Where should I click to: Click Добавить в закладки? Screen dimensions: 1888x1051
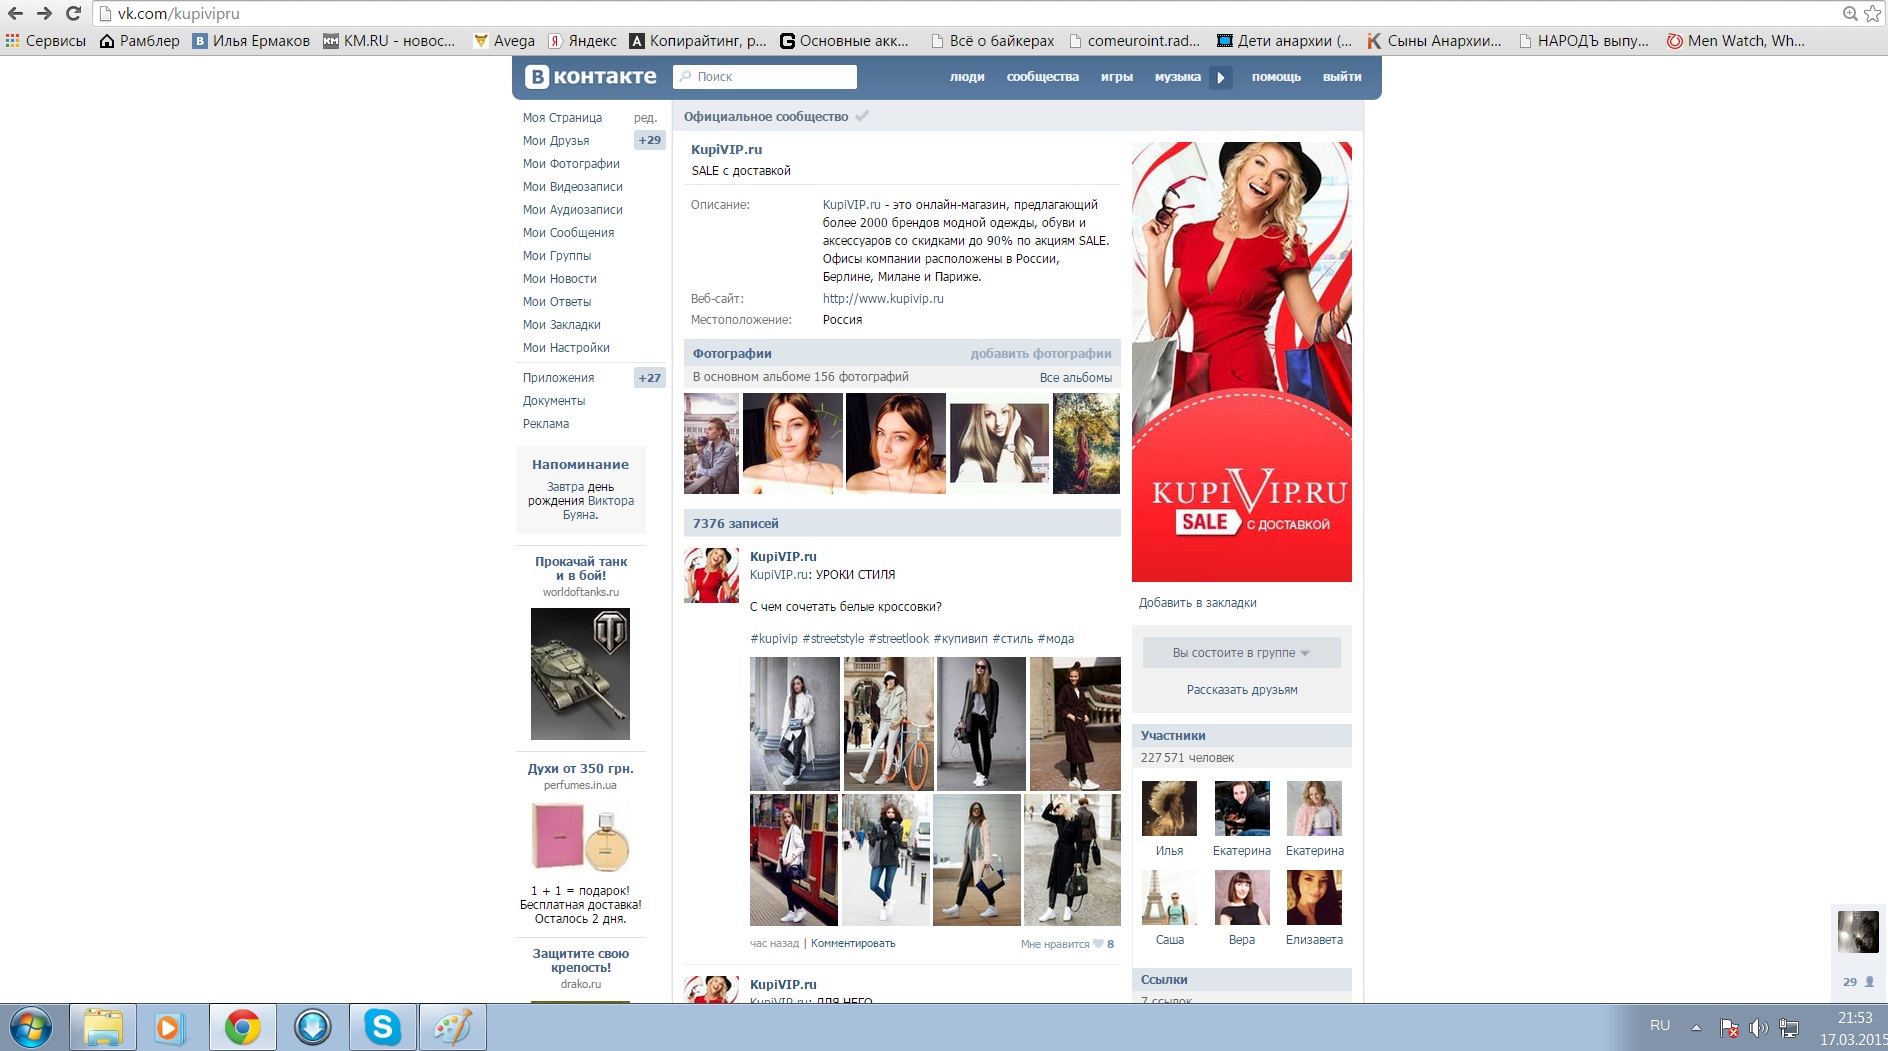pos(1198,603)
